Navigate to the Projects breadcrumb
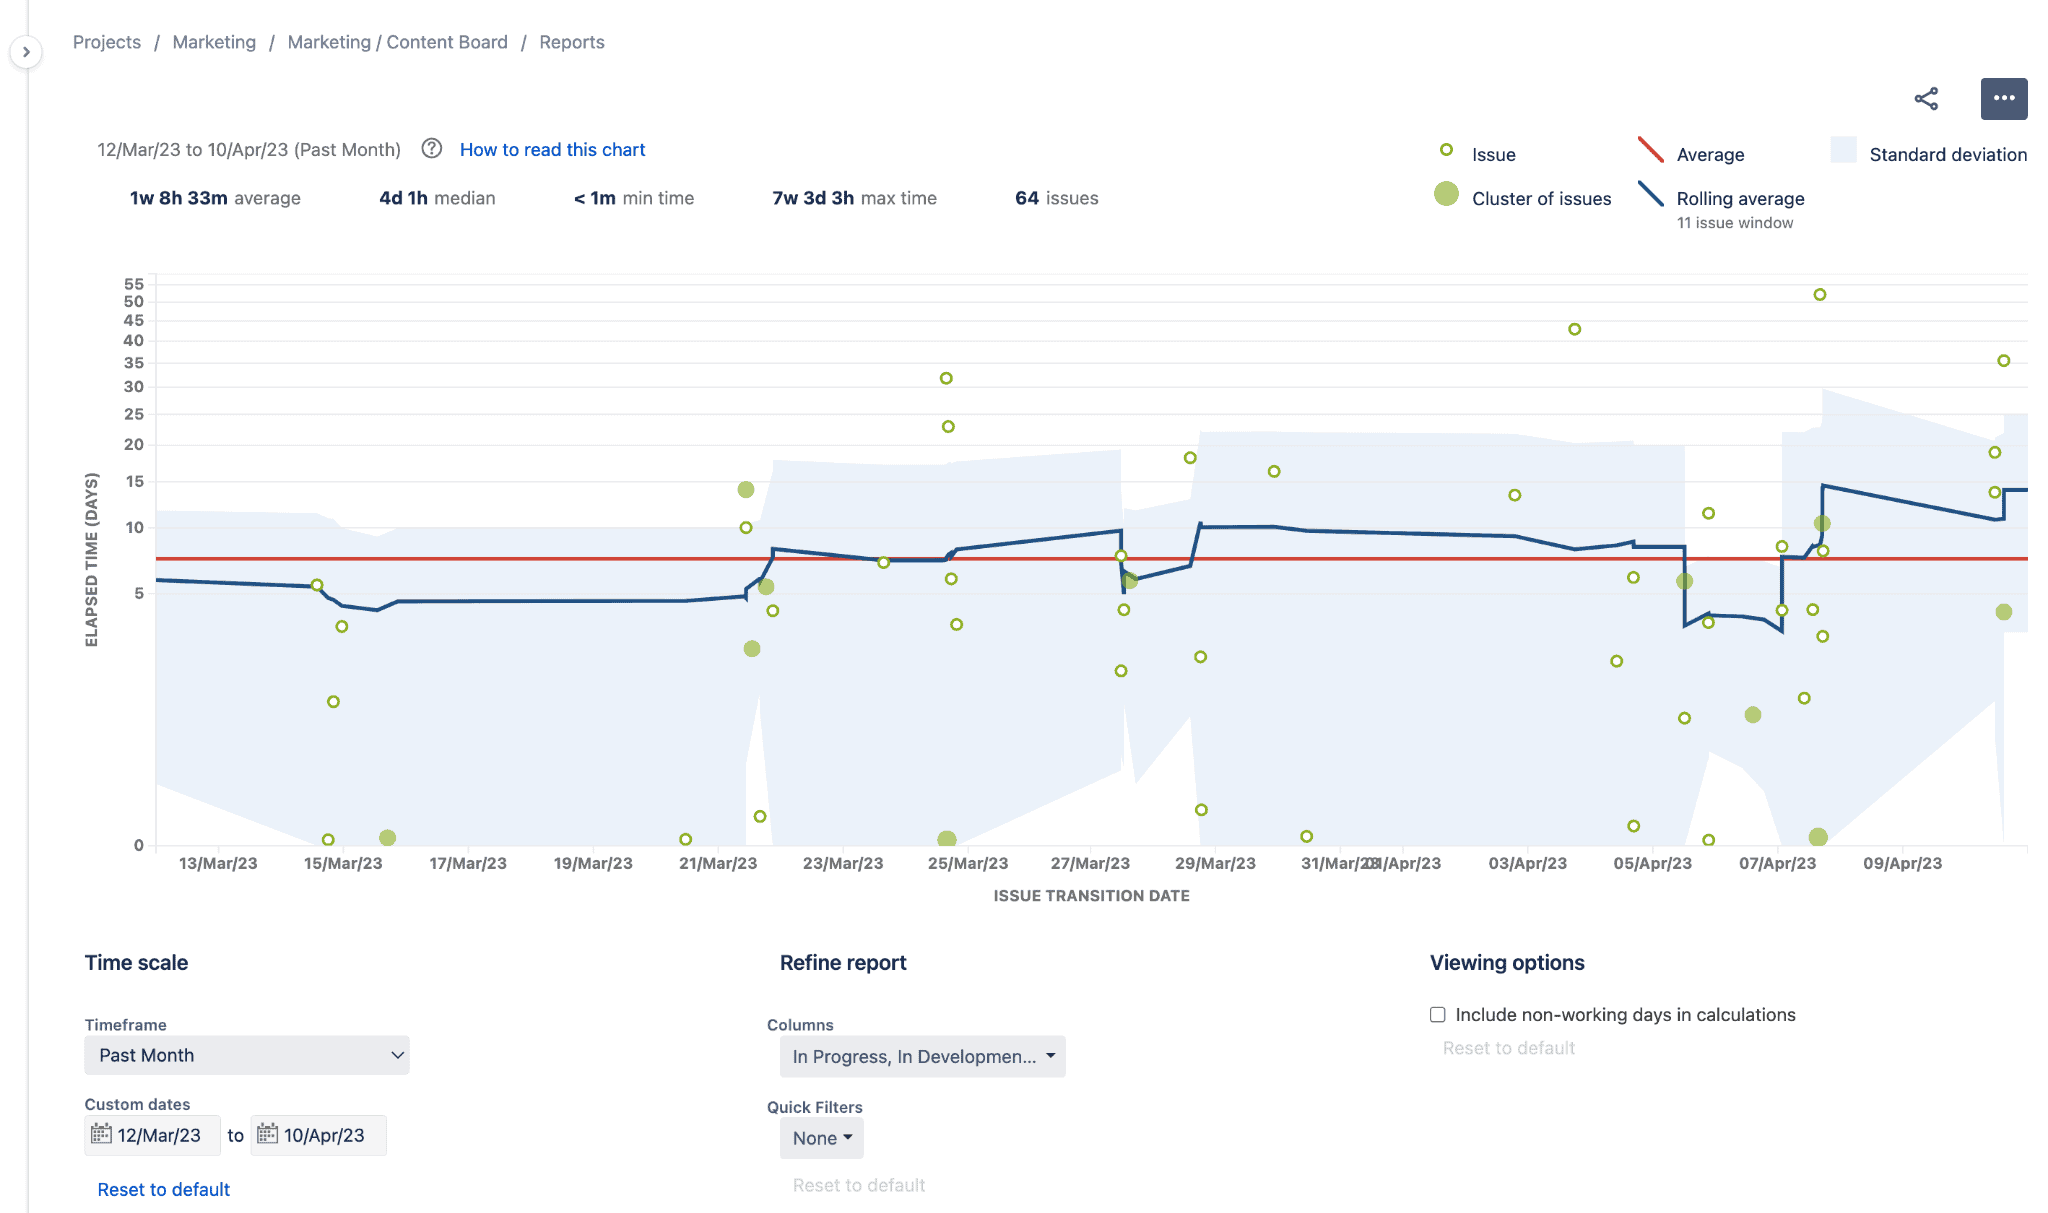The height and width of the screenshot is (1213, 2048). tap(106, 42)
